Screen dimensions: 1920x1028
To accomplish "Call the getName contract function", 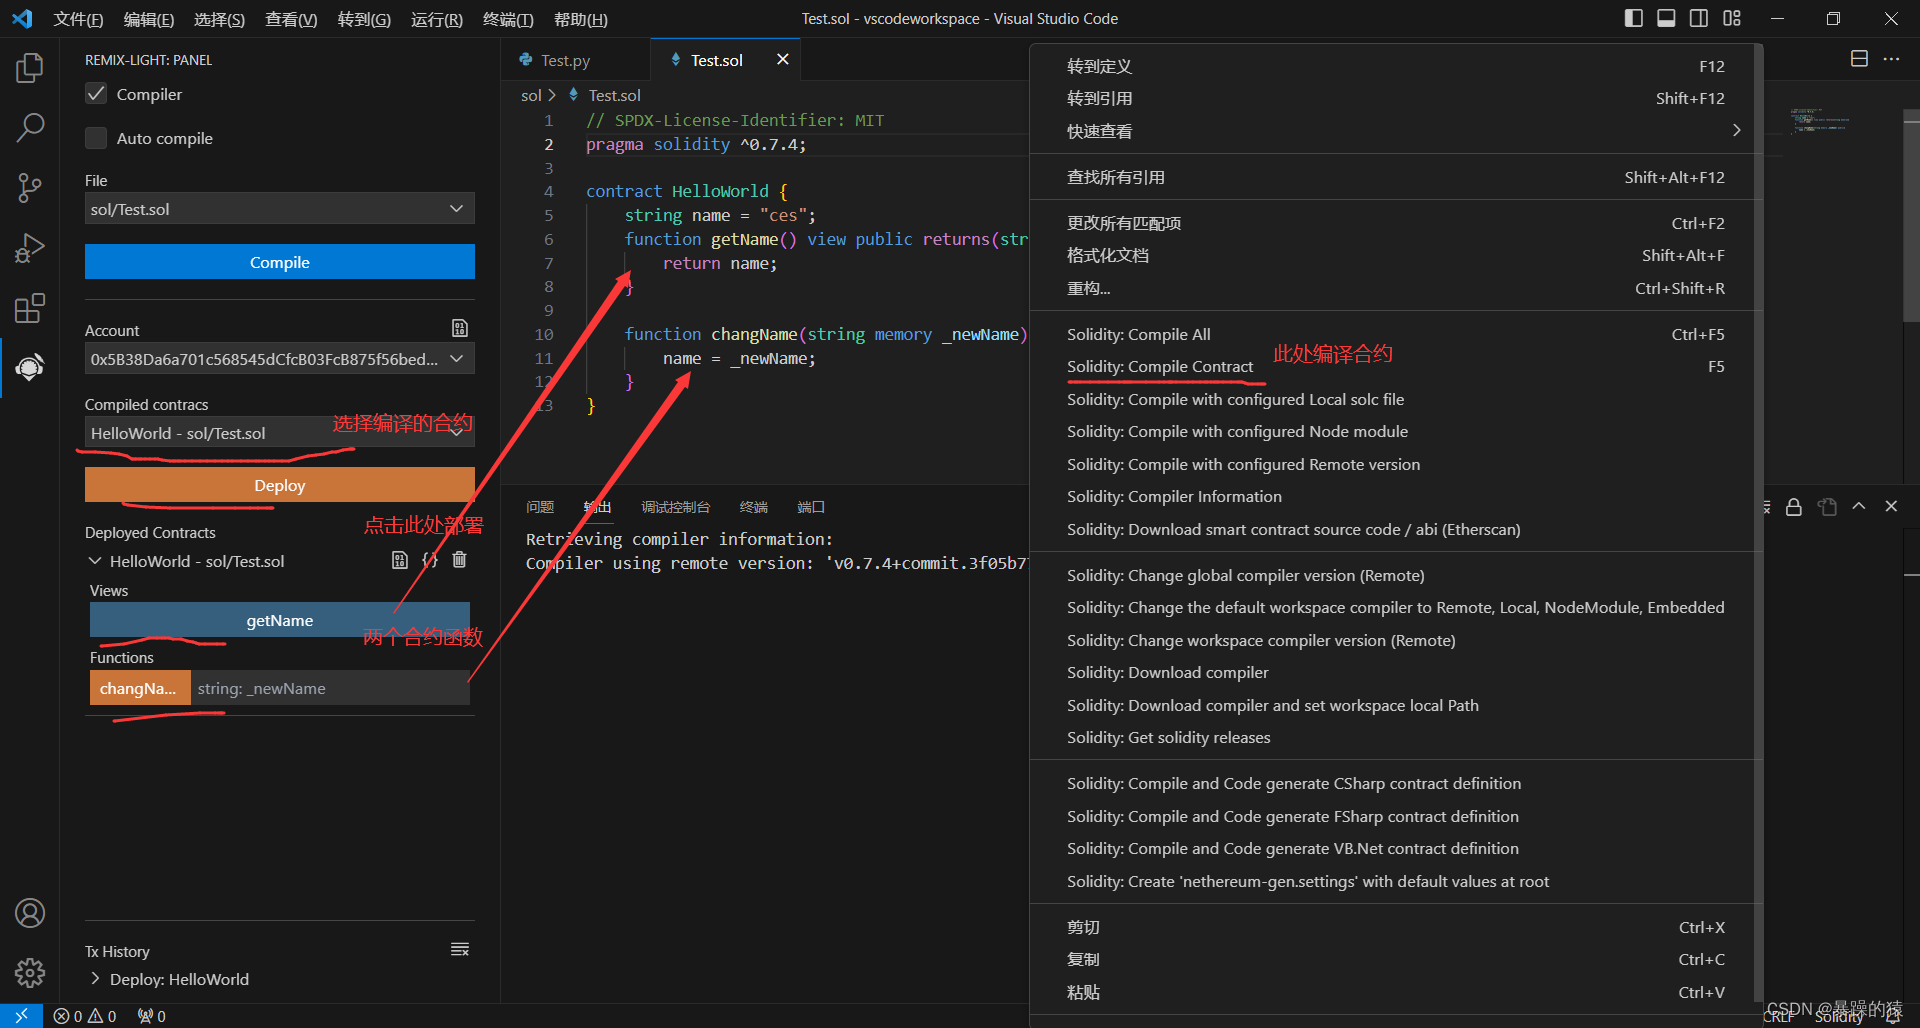I will point(279,620).
